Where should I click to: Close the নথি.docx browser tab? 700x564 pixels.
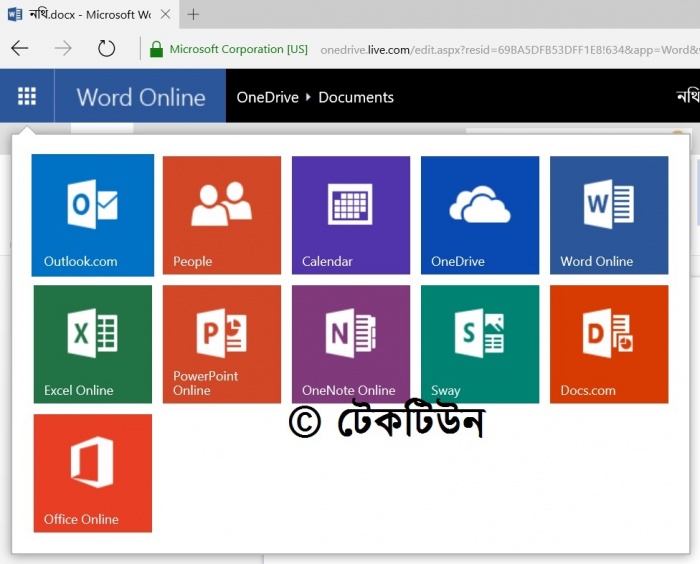(165, 14)
